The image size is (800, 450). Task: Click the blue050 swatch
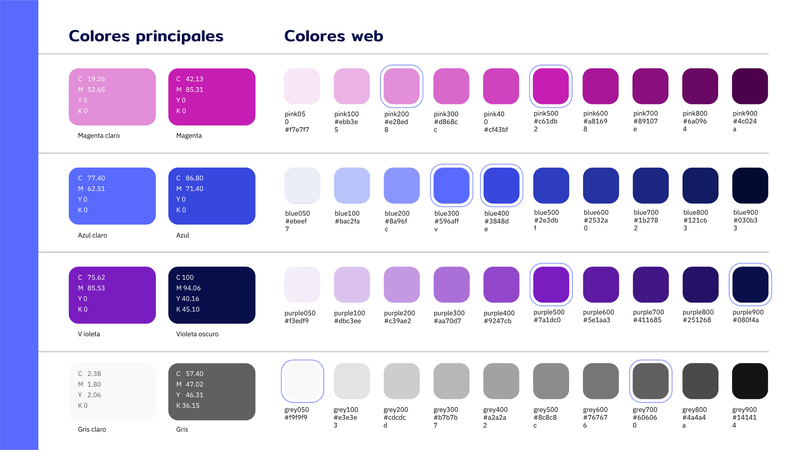(x=302, y=185)
